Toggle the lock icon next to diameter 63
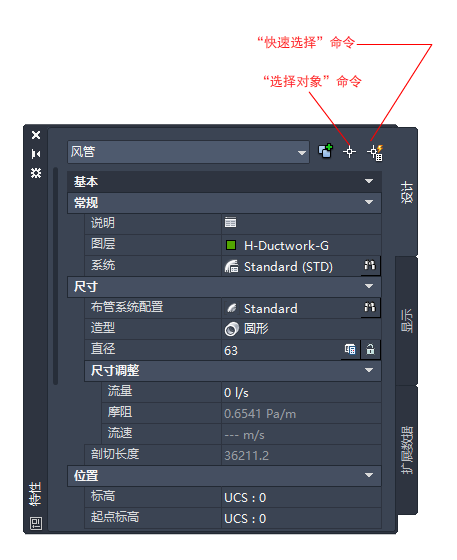Screen dimensions: 457x560 tap(371, 349)
